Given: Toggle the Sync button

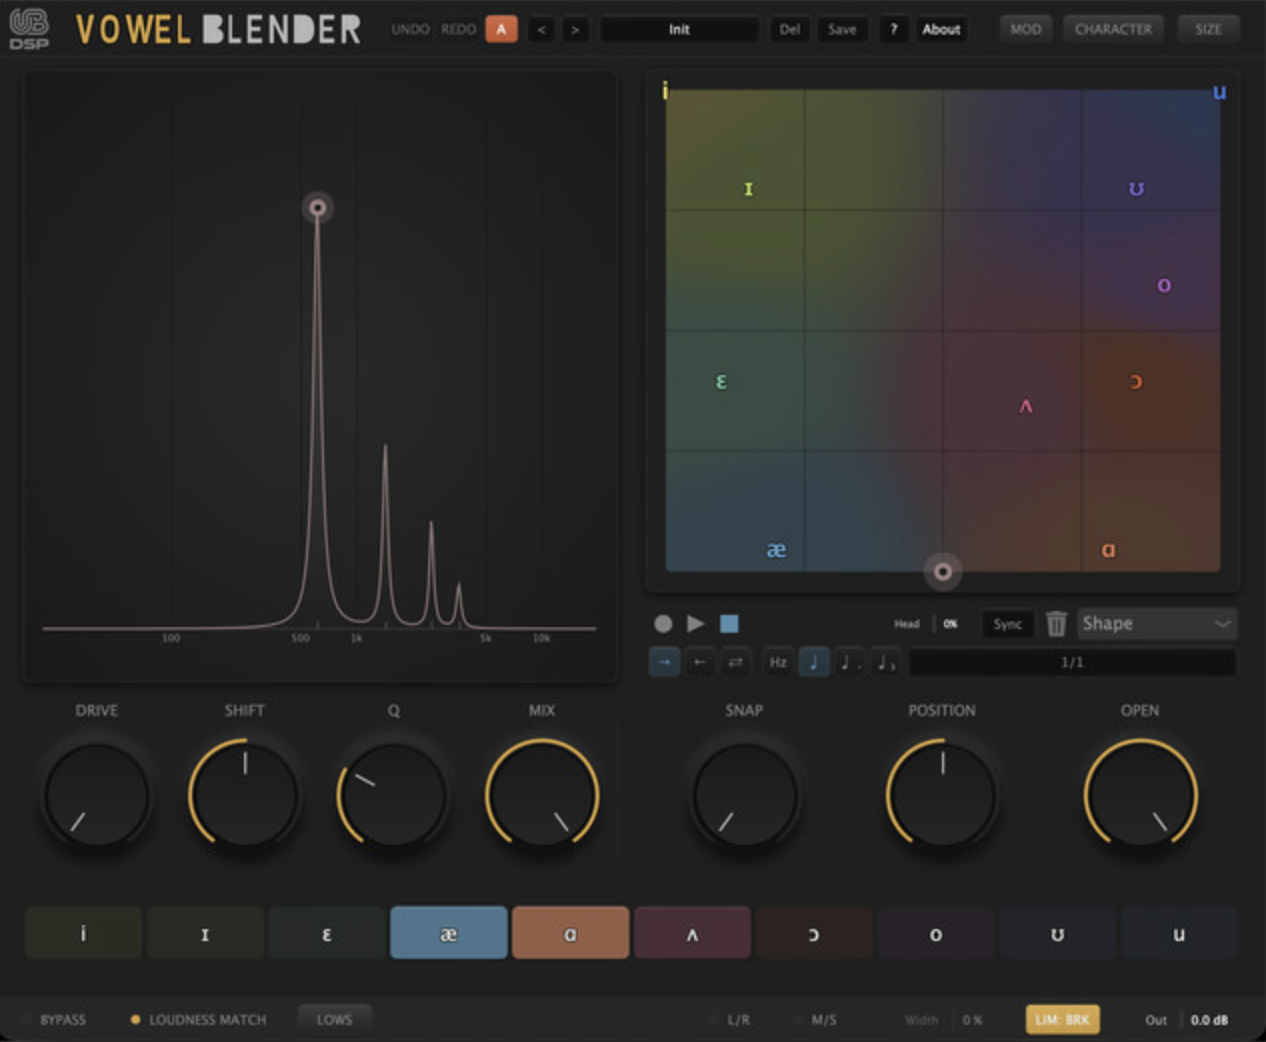Looking at the screenshot, I should (1007, 624).
